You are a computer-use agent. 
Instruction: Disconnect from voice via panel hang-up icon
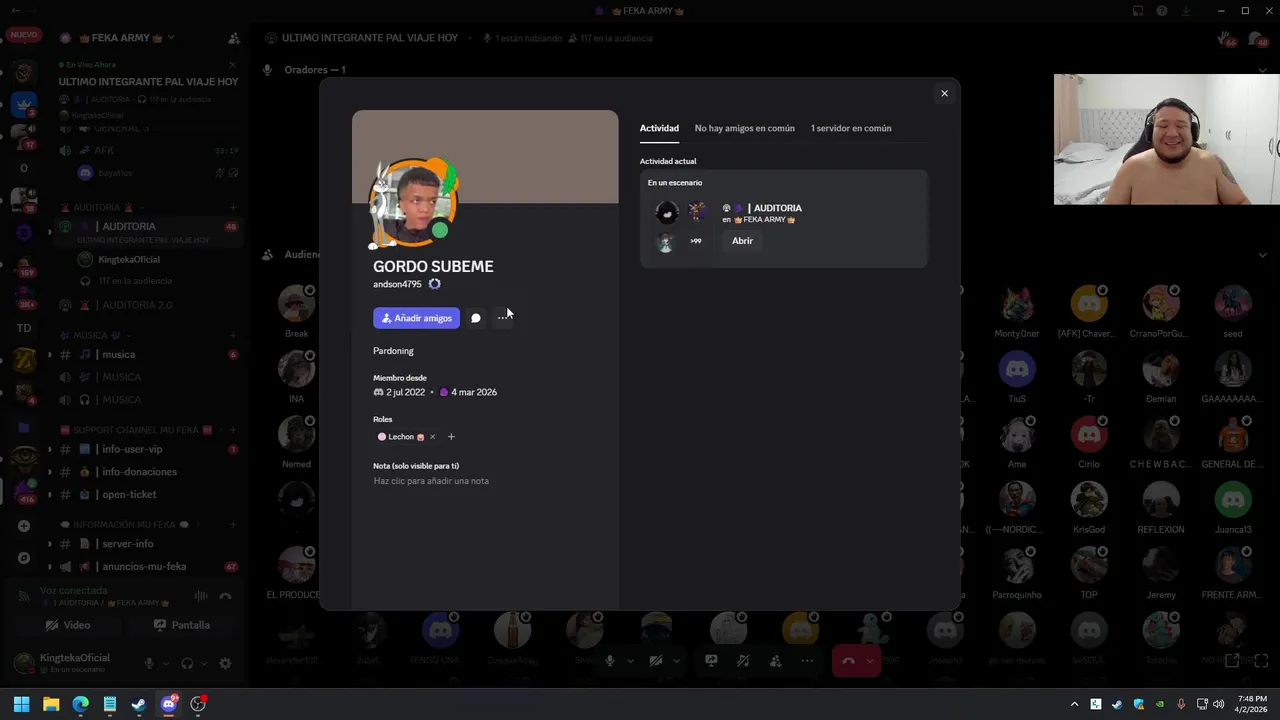pyautogui.click(x=226, y=596)
